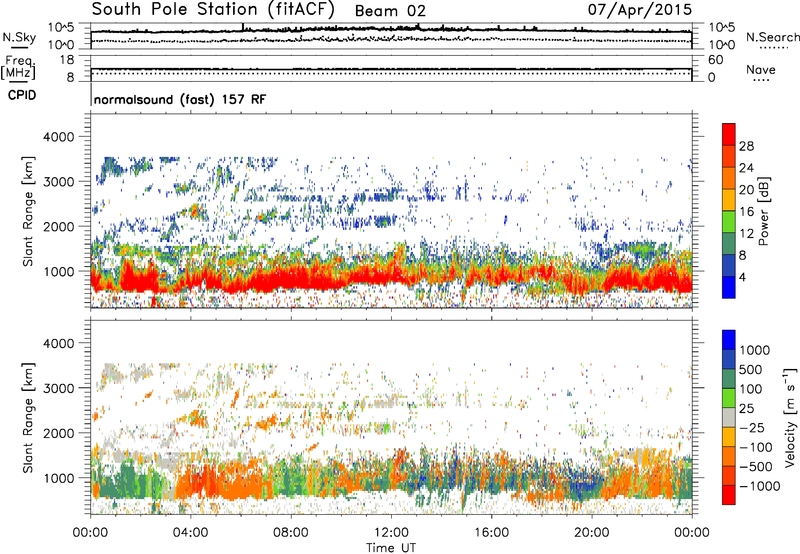
Task: Click the '4000' tick on the power panel
Action: pyautogui.click(x=58, y=137)
